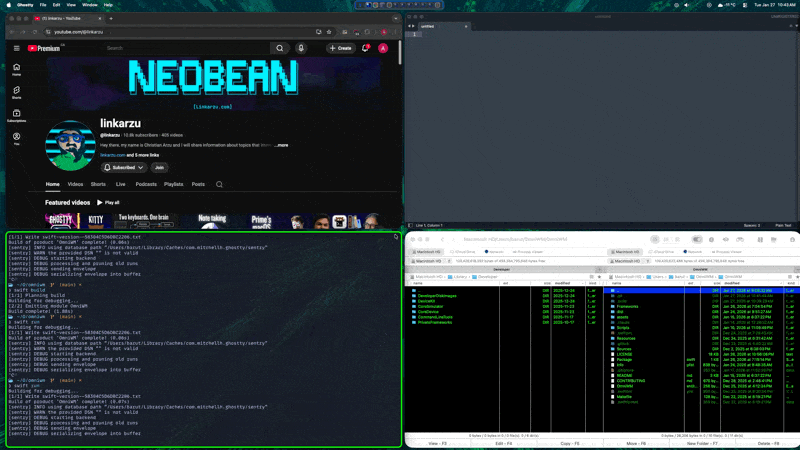Go back in the file manager toolbar

[x=442, y=239]
